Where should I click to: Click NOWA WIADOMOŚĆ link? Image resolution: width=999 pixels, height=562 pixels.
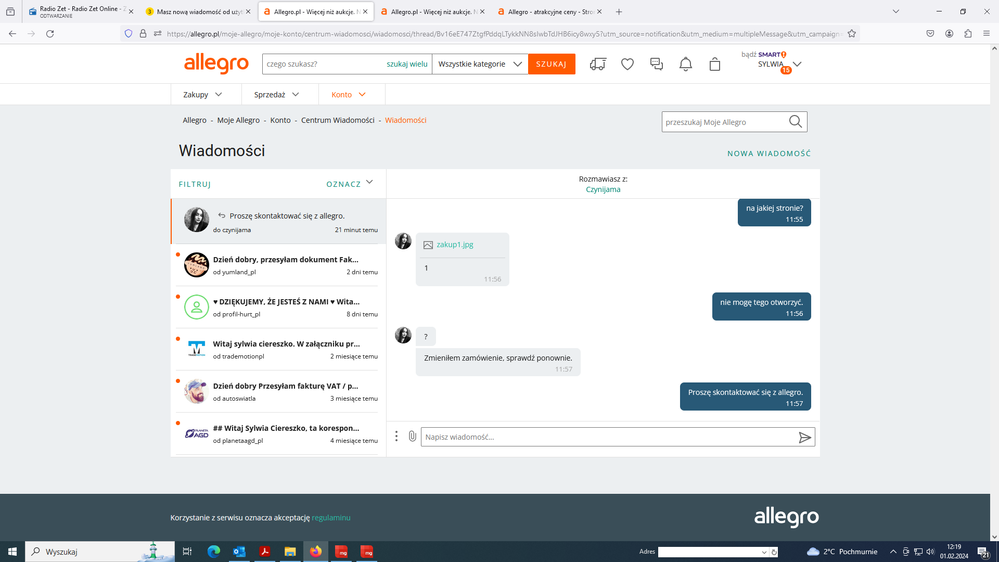click(769, 154)
